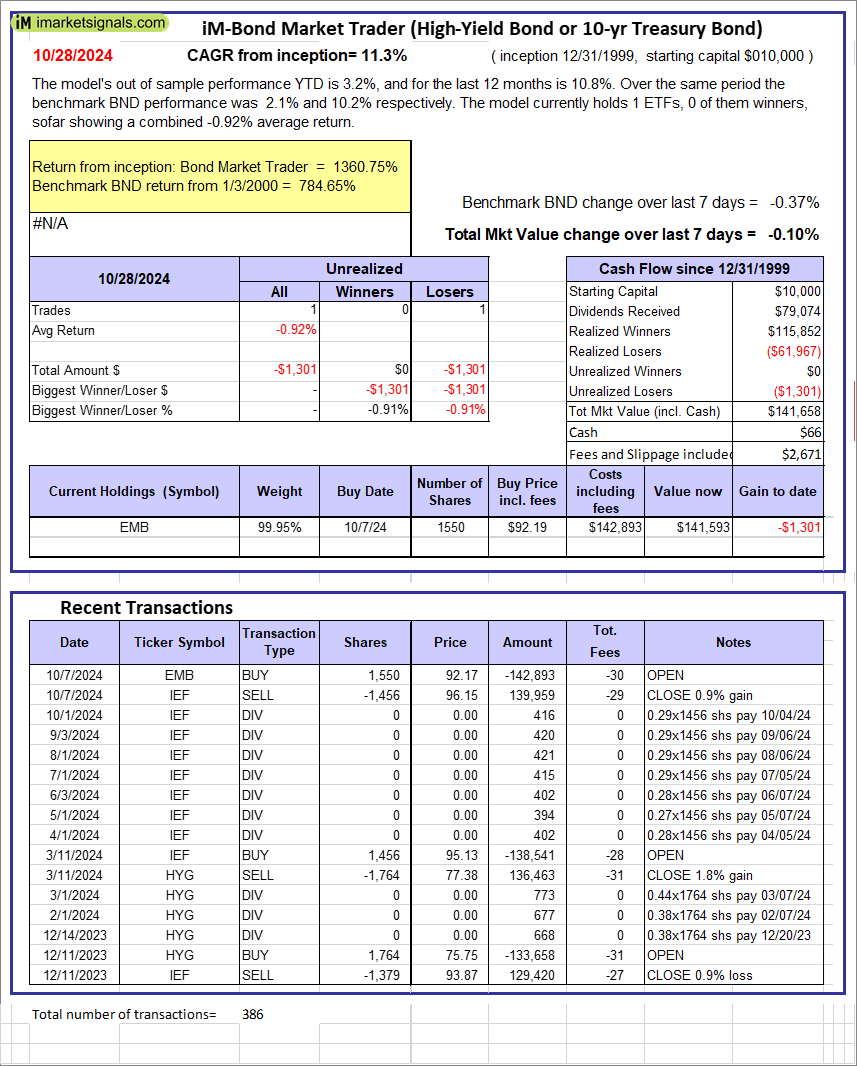Click the Unrealized table header

364,269
